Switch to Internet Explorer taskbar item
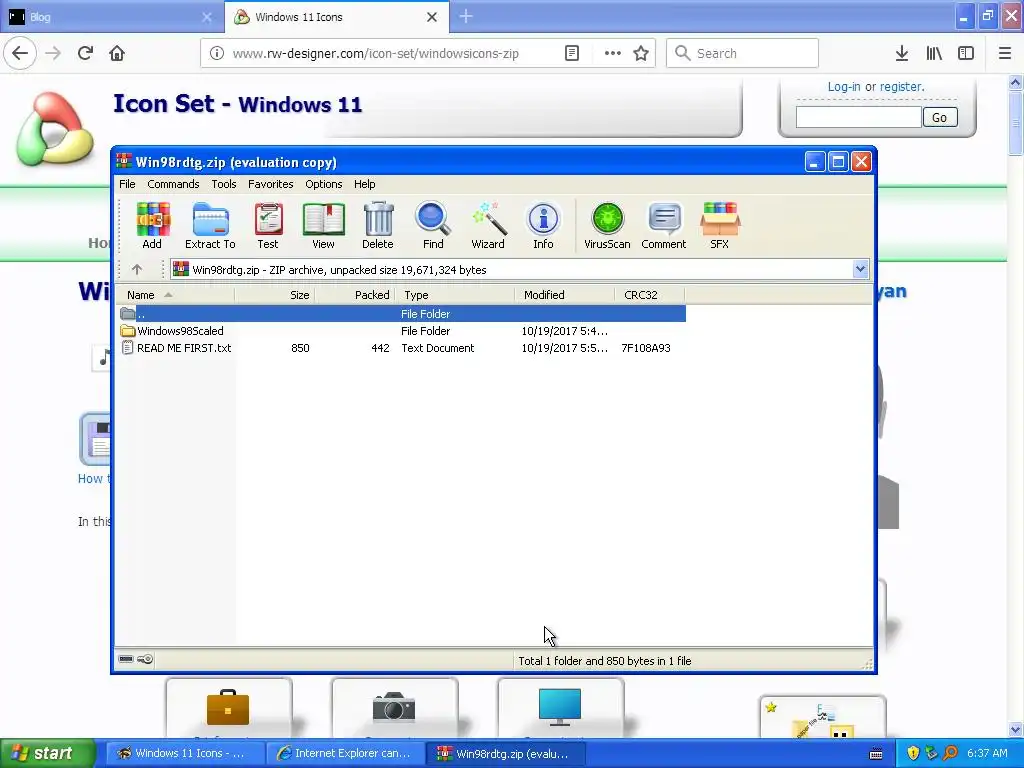This screenshot has height=768, width=1024. coord(345,753)
